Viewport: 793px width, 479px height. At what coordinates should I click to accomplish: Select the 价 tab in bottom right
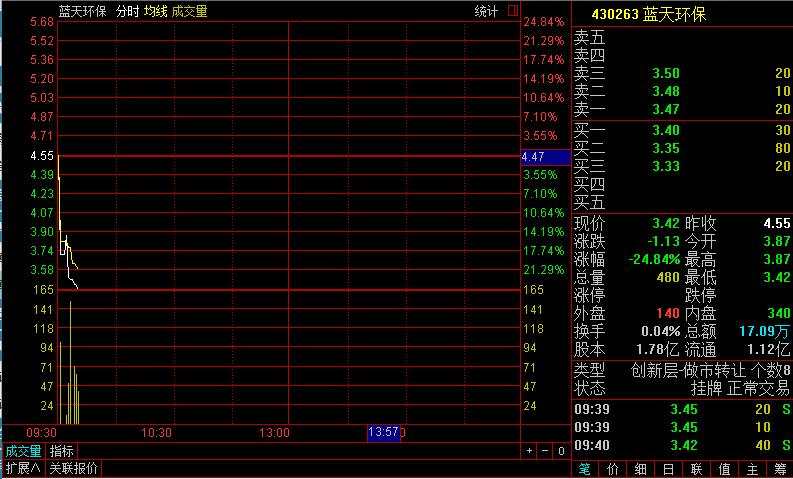point(612,470)
